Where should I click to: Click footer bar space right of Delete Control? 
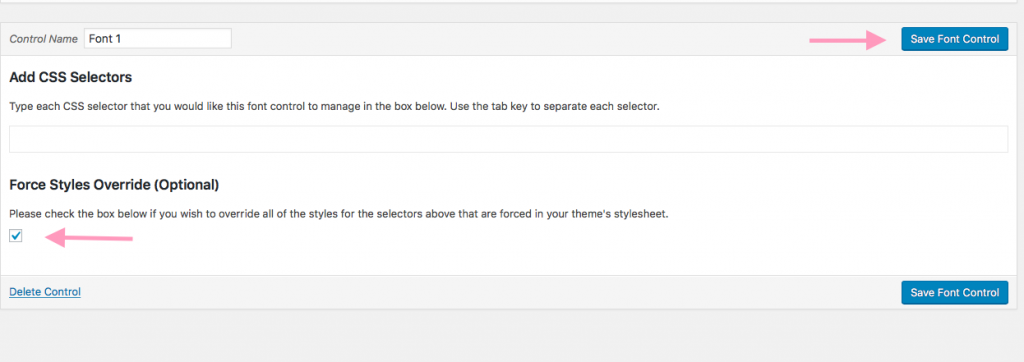[x=490, y=292]
